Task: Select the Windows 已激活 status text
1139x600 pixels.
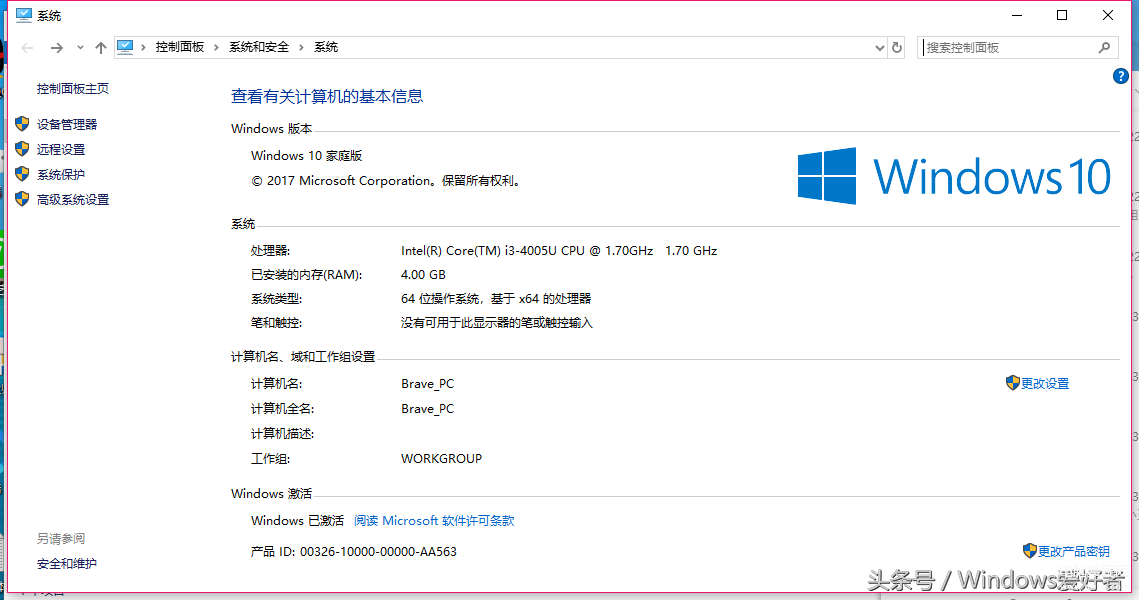Action: [x=297, y=521]
